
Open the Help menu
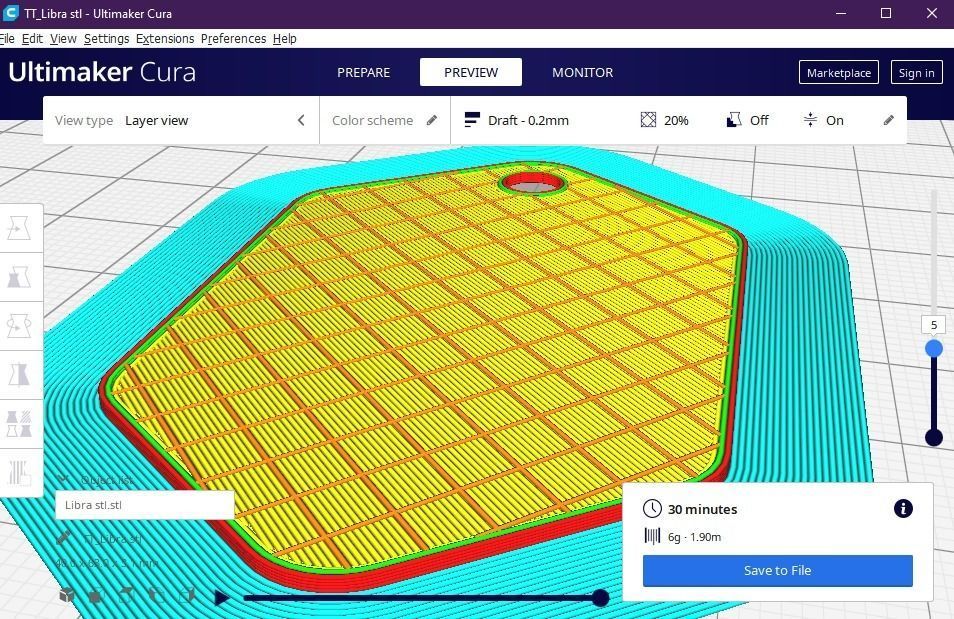(x=285, y=38)
